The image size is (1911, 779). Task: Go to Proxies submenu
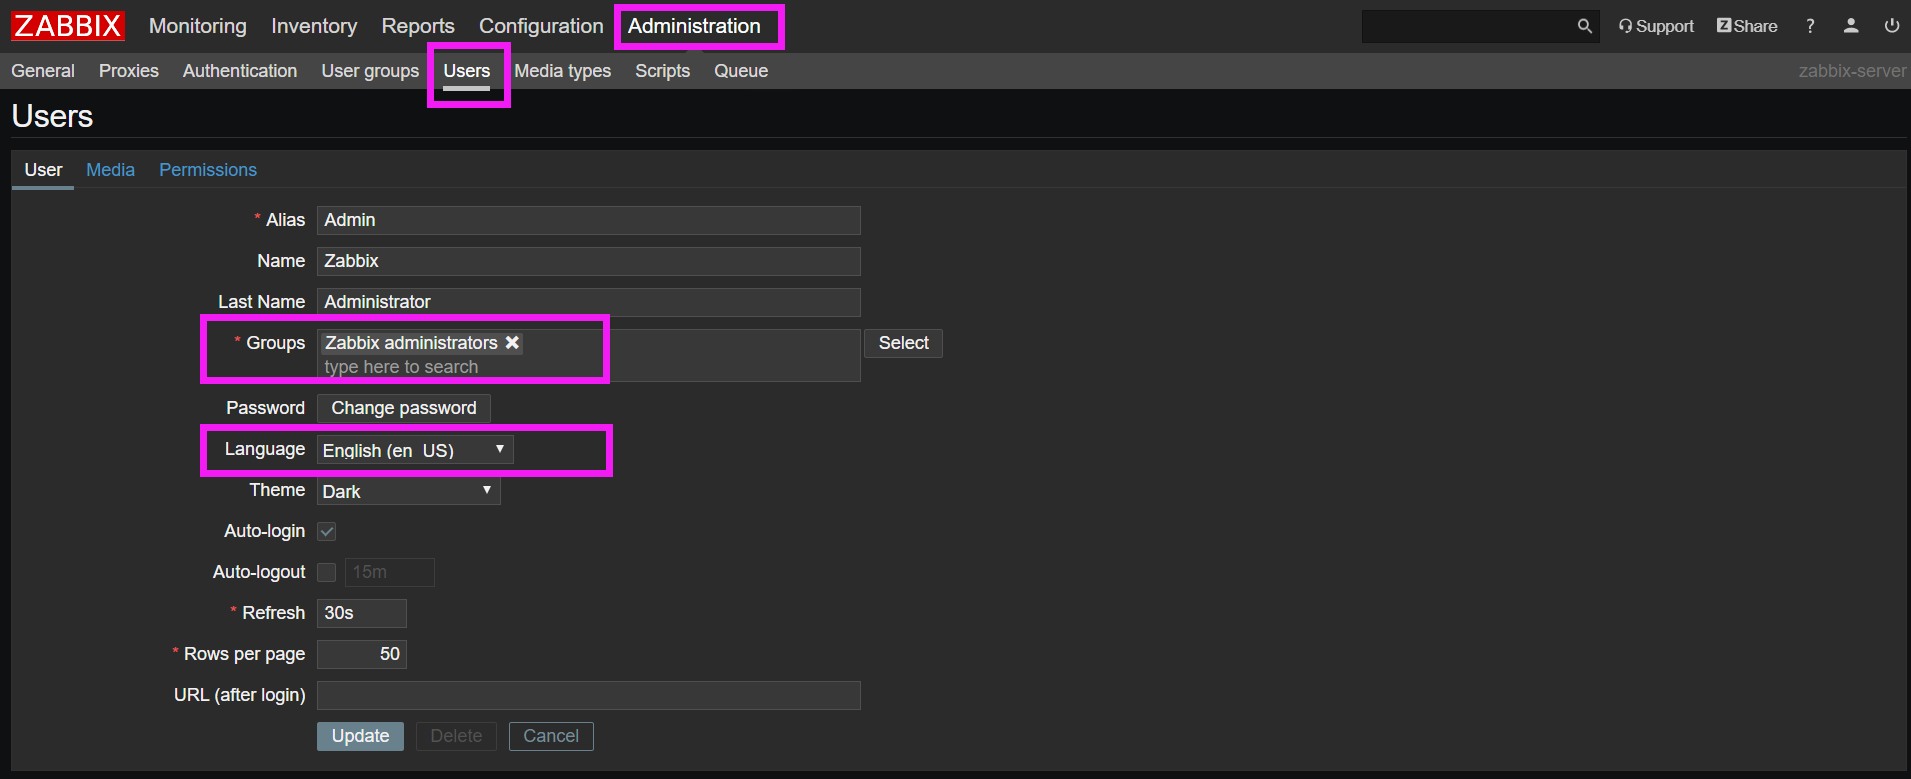tap(129, 71)
